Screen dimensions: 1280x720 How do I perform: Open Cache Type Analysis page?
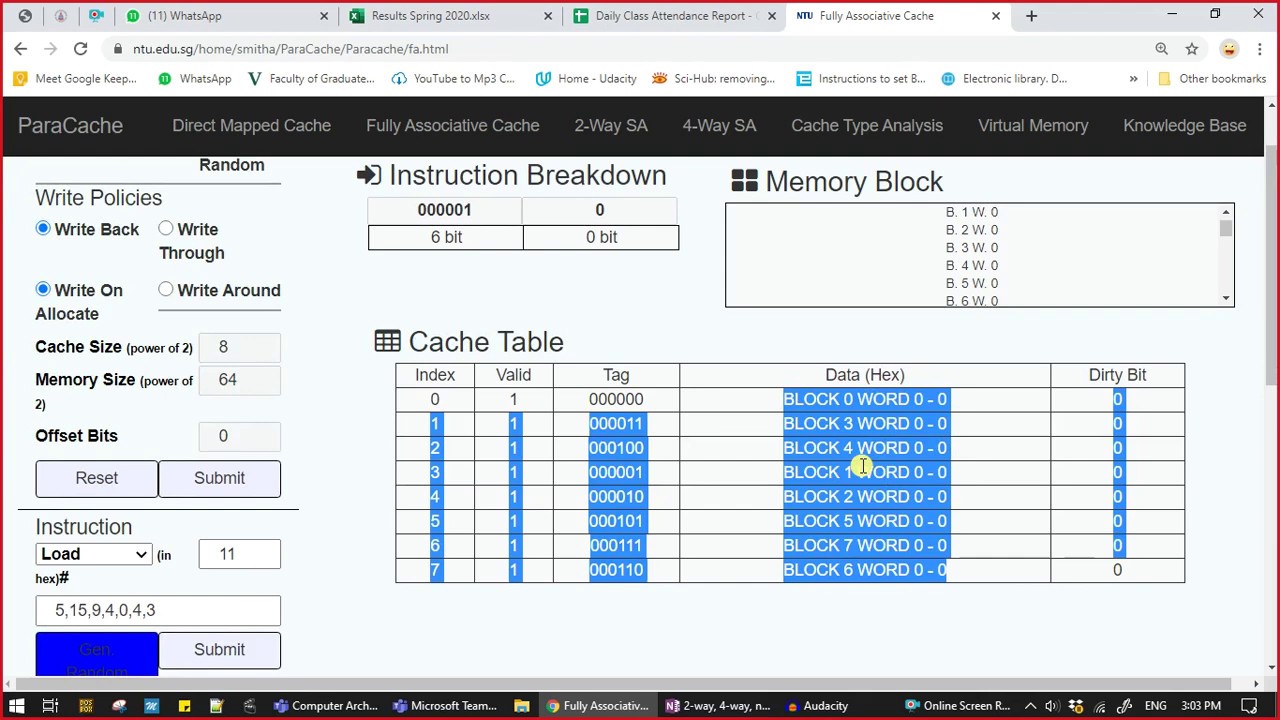867,125
